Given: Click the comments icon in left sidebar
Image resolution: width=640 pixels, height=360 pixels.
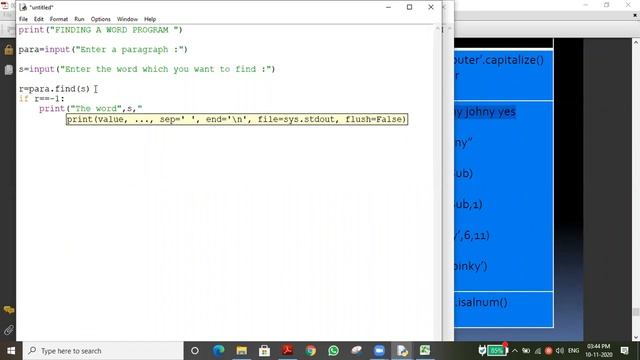Looking at the screenshot, I should 8,310.
